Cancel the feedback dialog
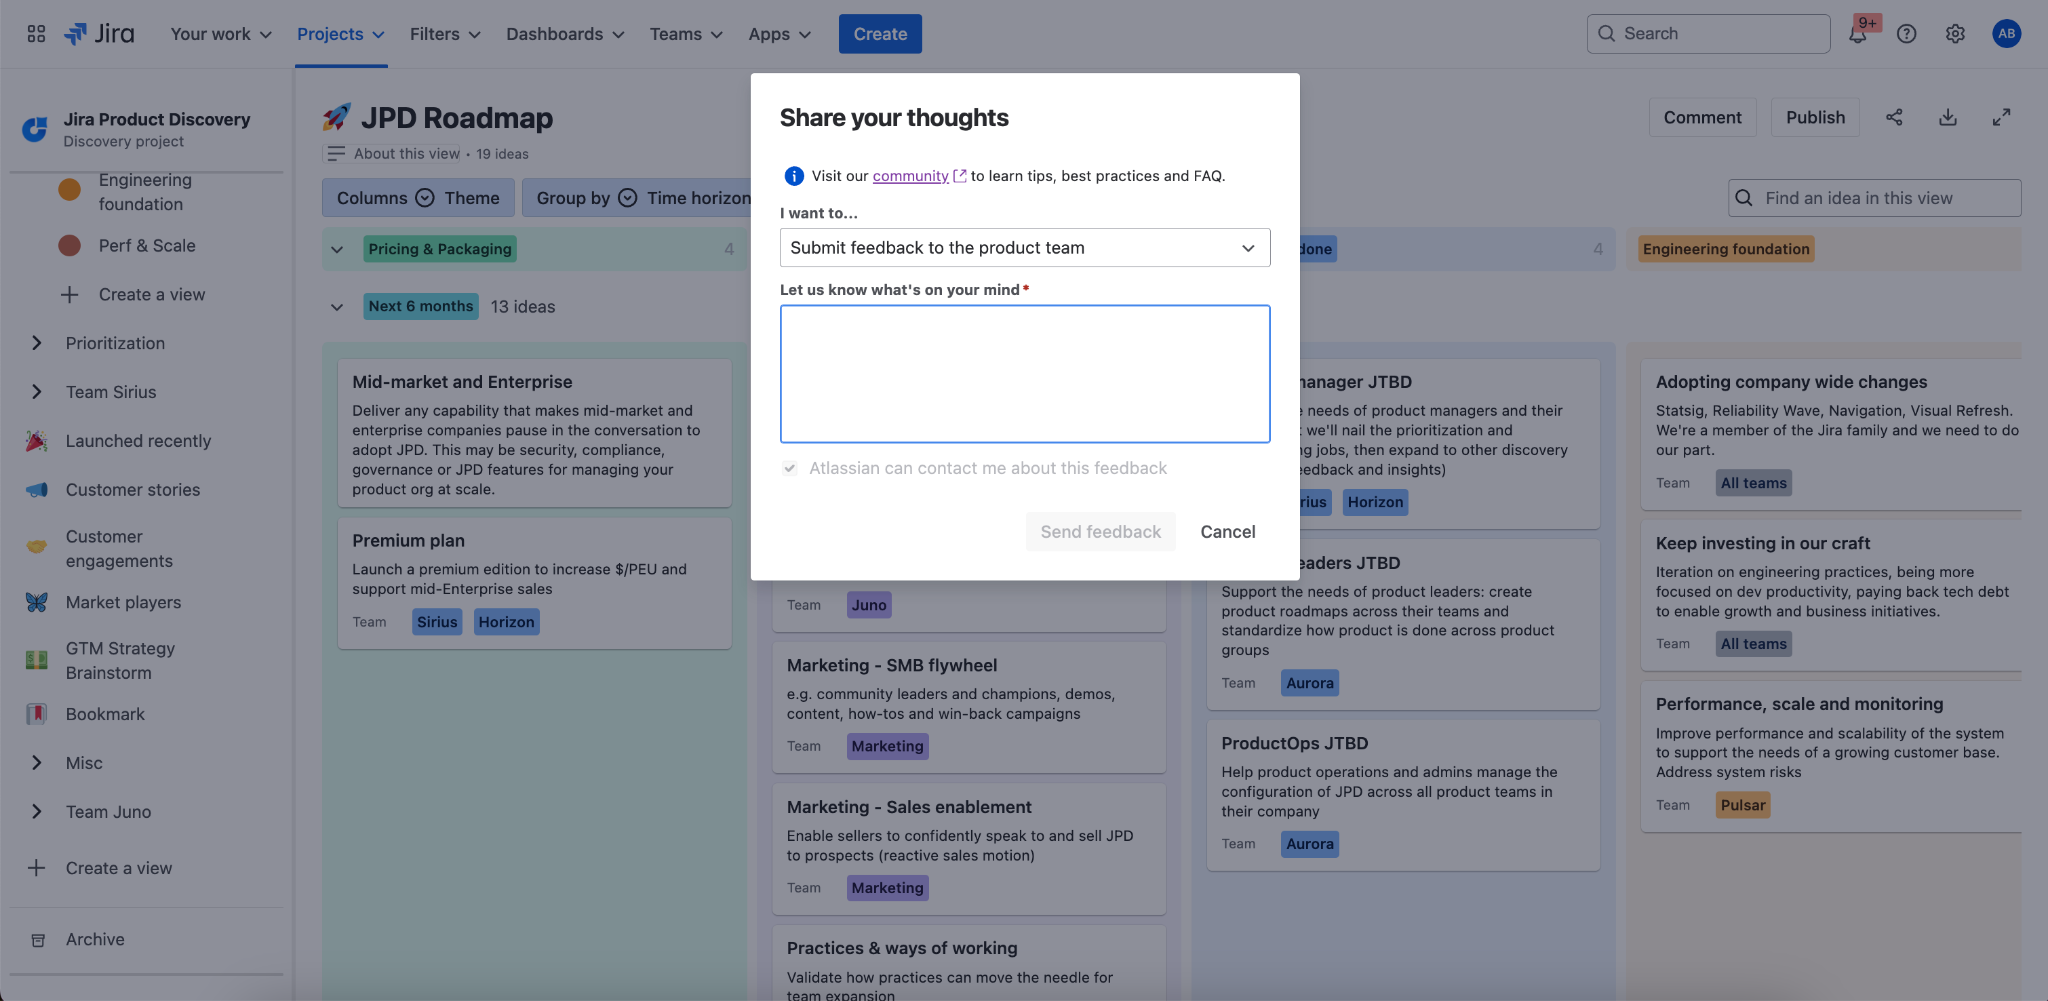The height and width of the screenshot is (1001, 2048). point(1227,532)
